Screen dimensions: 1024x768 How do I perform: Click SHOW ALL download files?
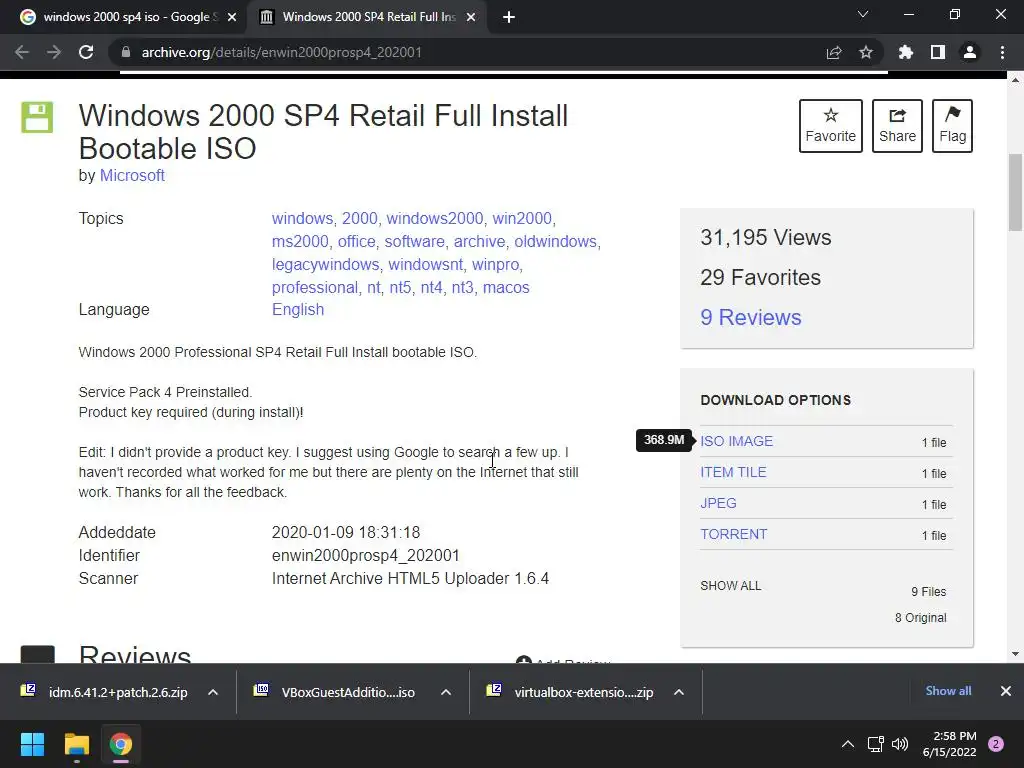click(x=731, y=586)
